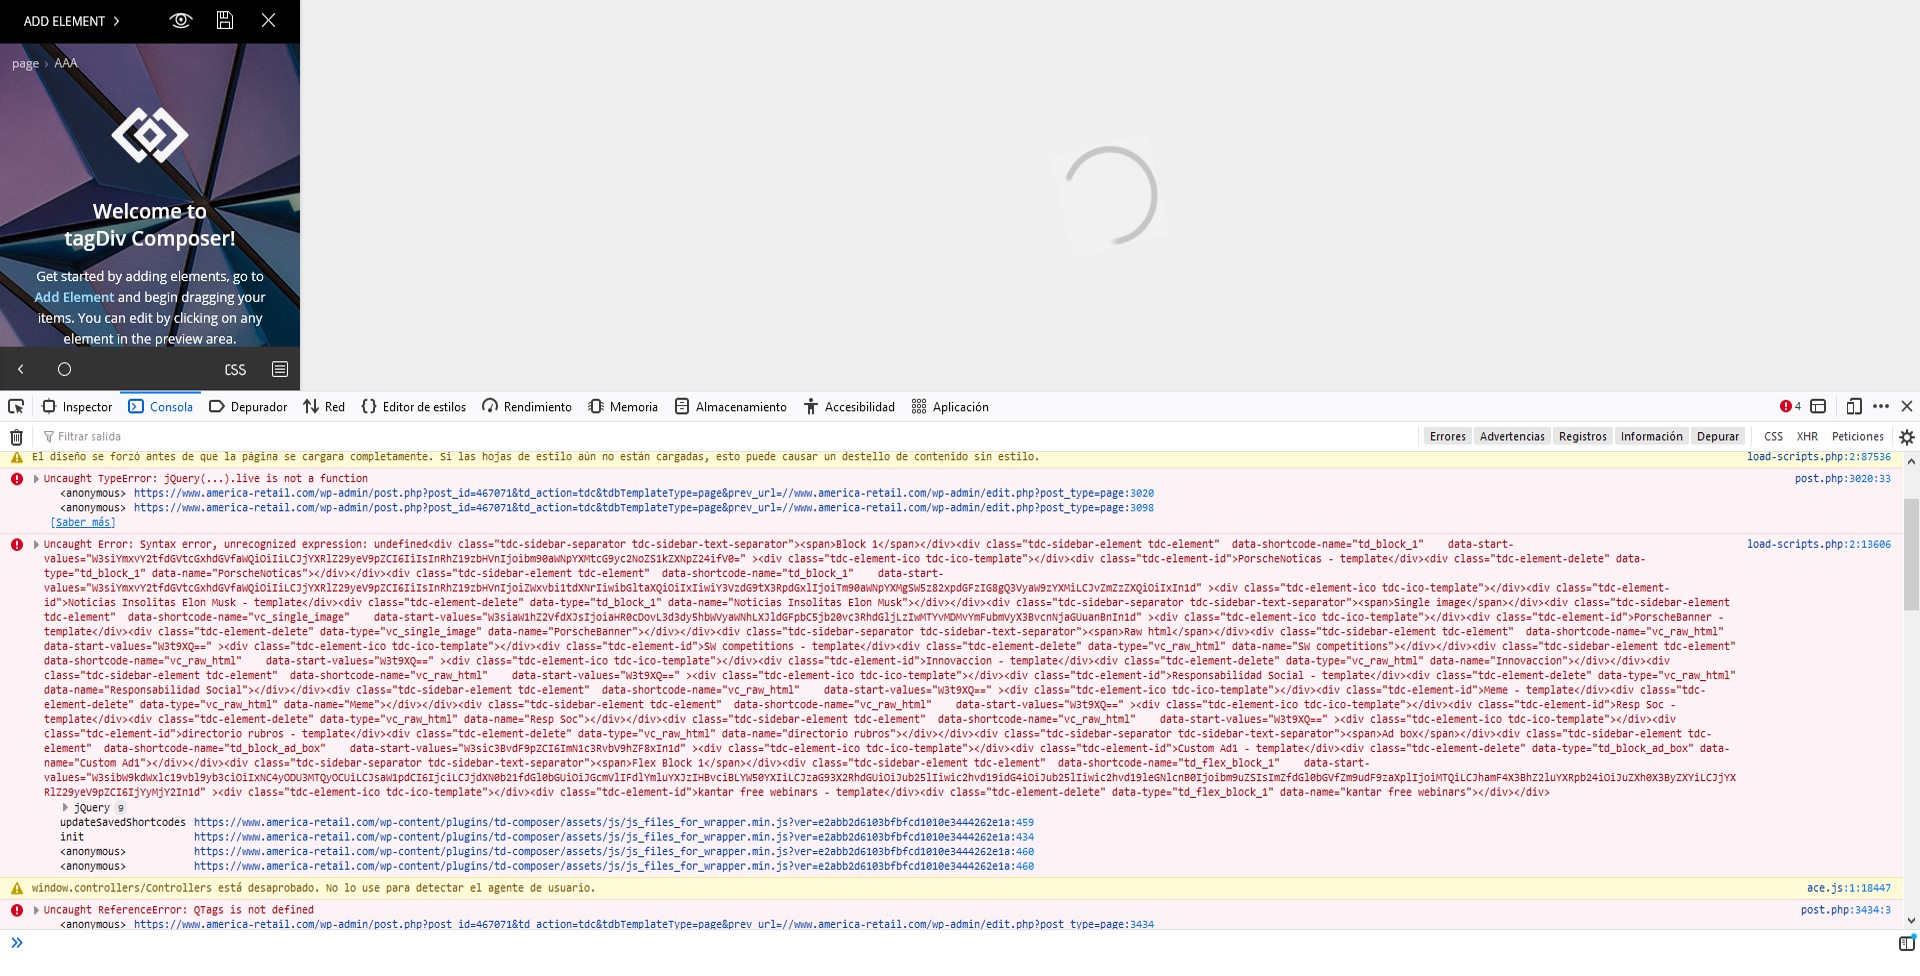Activate the DevTools element picker

click(x=16, y=407)
